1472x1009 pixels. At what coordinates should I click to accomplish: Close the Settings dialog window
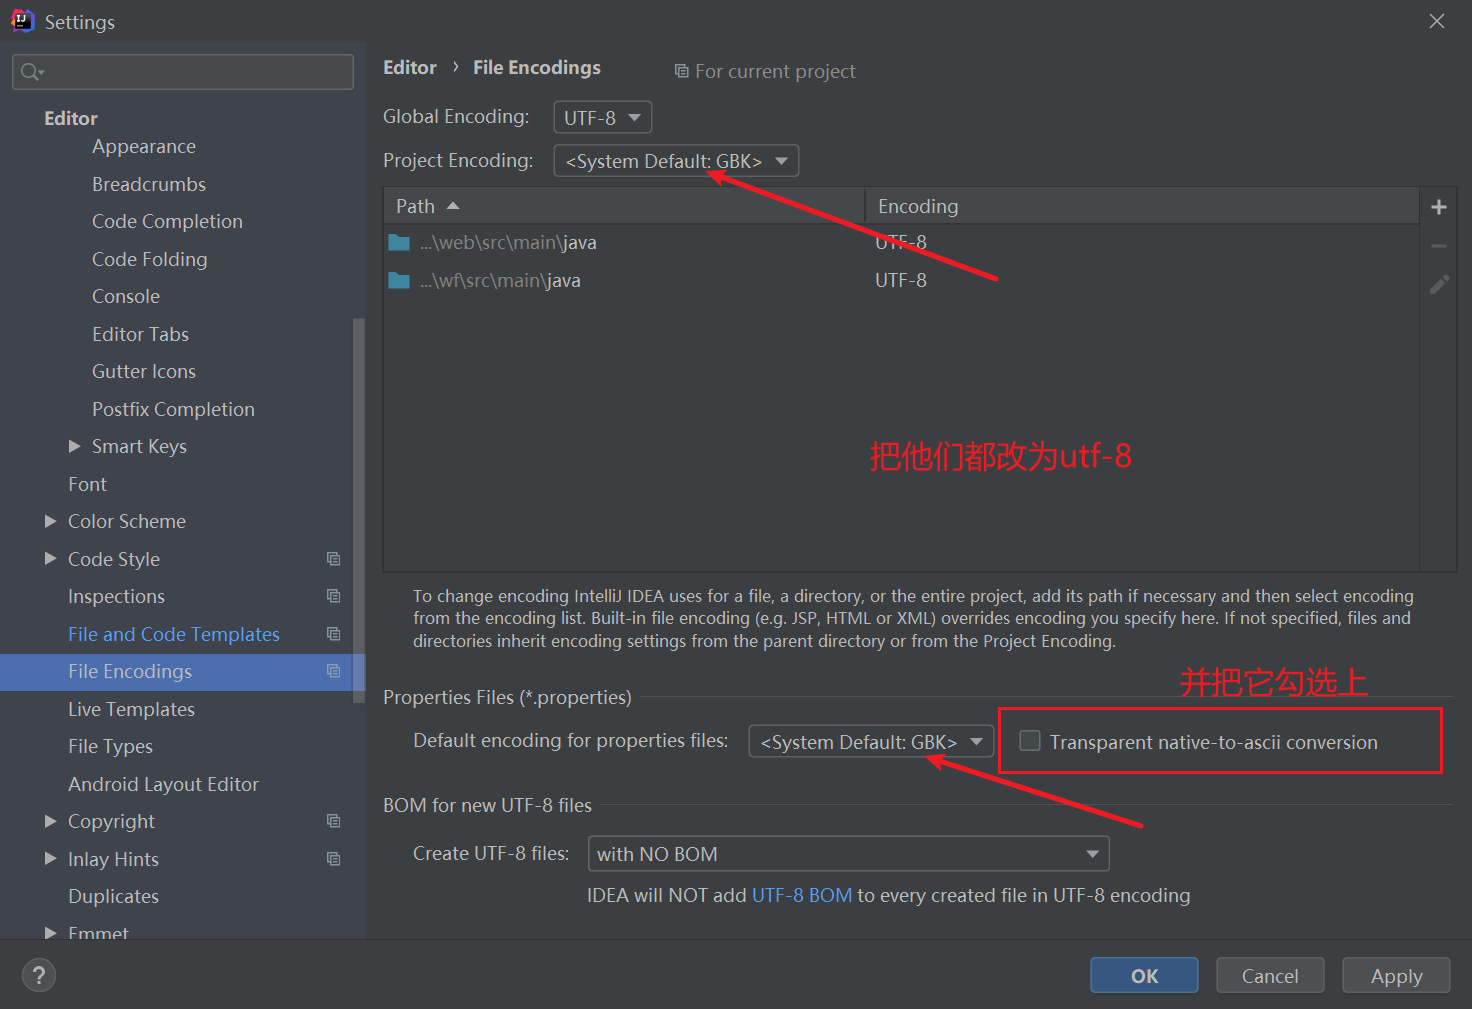point(1437,21)
